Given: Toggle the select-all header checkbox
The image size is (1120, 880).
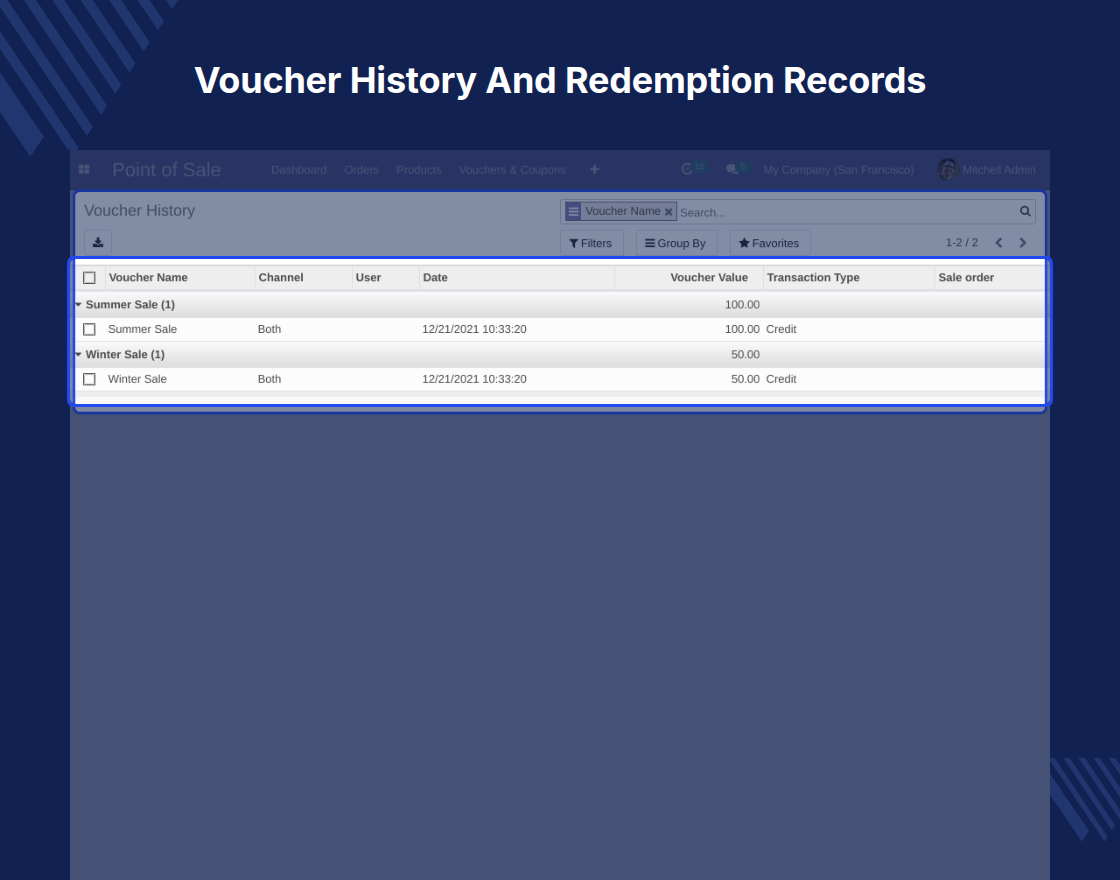Looking at the screenshot, I should [89, 278].
